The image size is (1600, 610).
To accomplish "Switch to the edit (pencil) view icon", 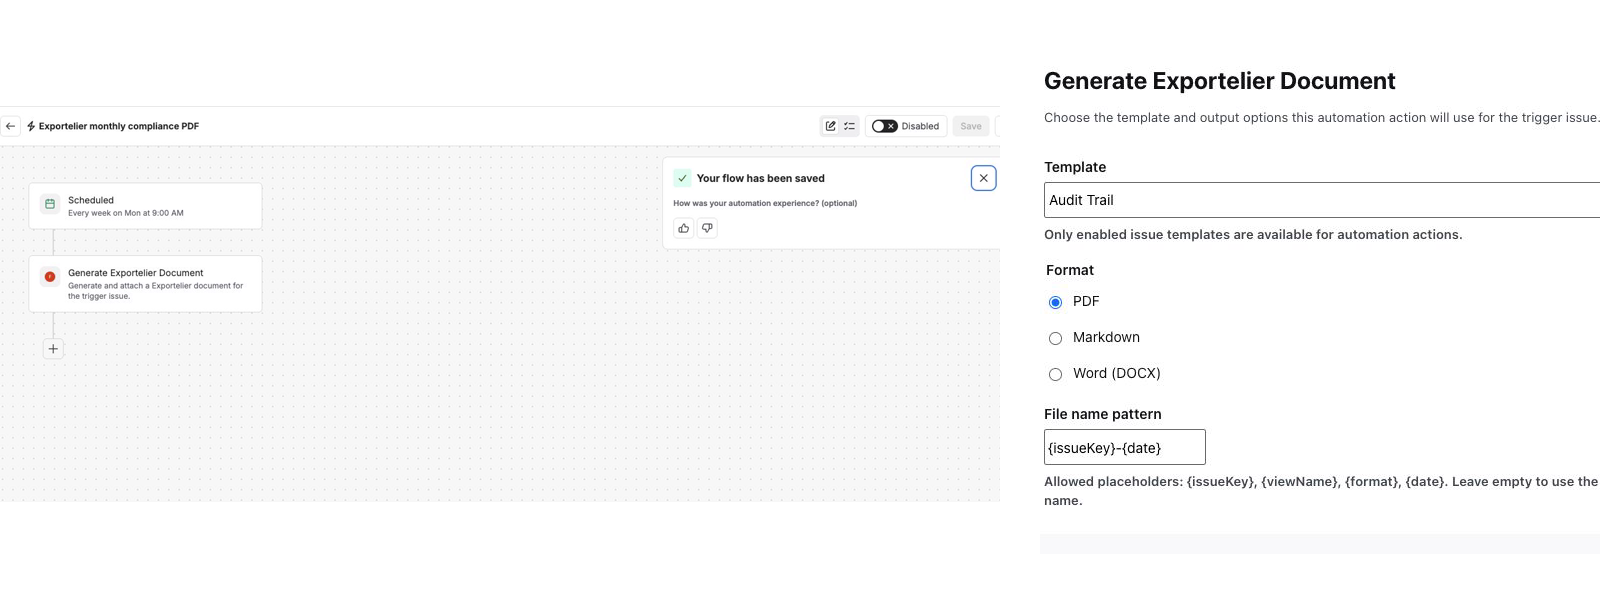I will [830, 126].
